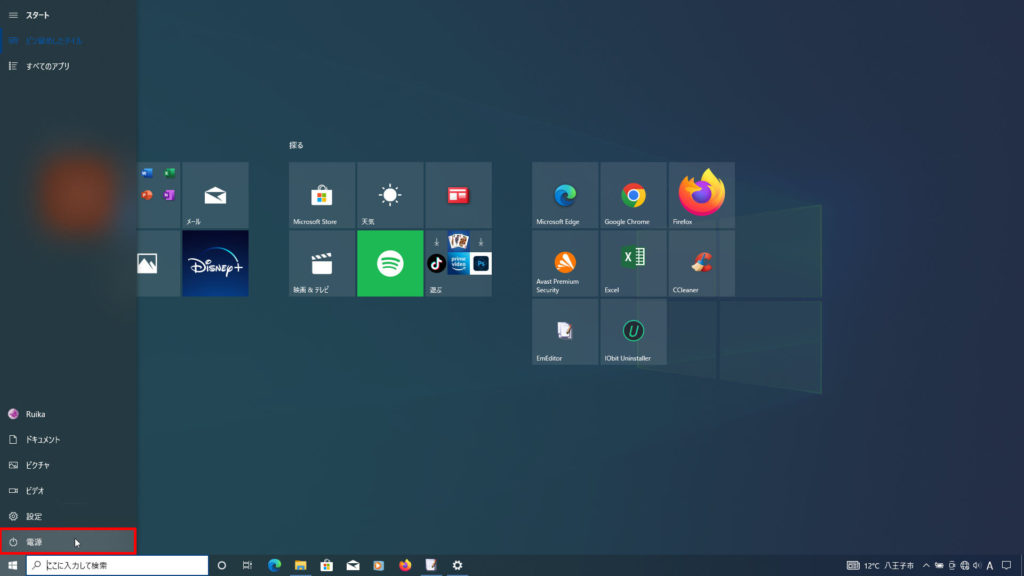Expand the 遊ぶ app folder tile

tap(458, 263)
